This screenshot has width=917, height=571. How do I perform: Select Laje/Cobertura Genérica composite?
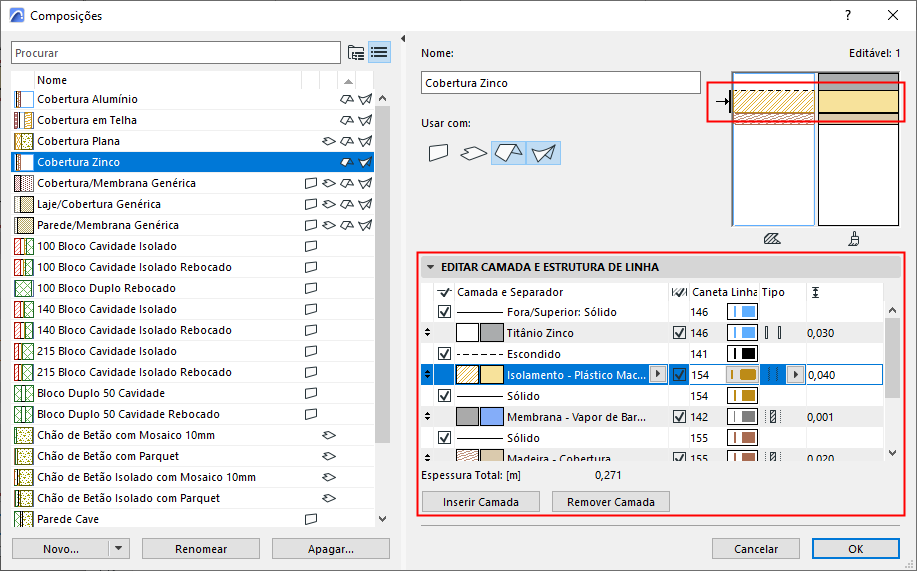[x=192, y=204]
